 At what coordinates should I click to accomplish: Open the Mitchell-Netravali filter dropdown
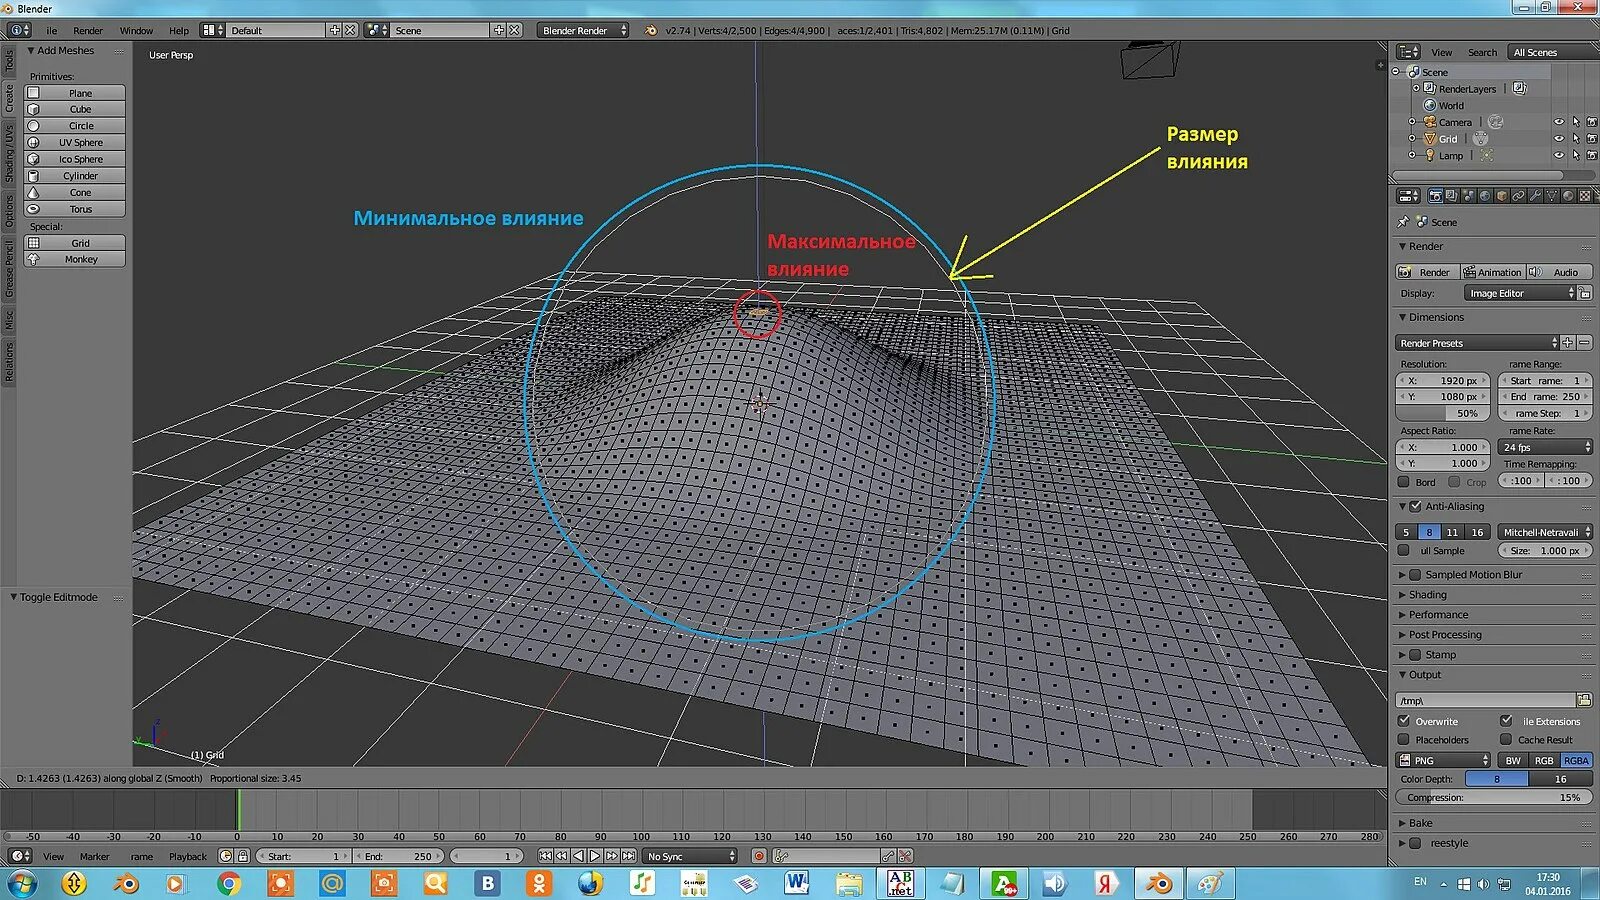pyautogui.click(x=1546, y=532)
